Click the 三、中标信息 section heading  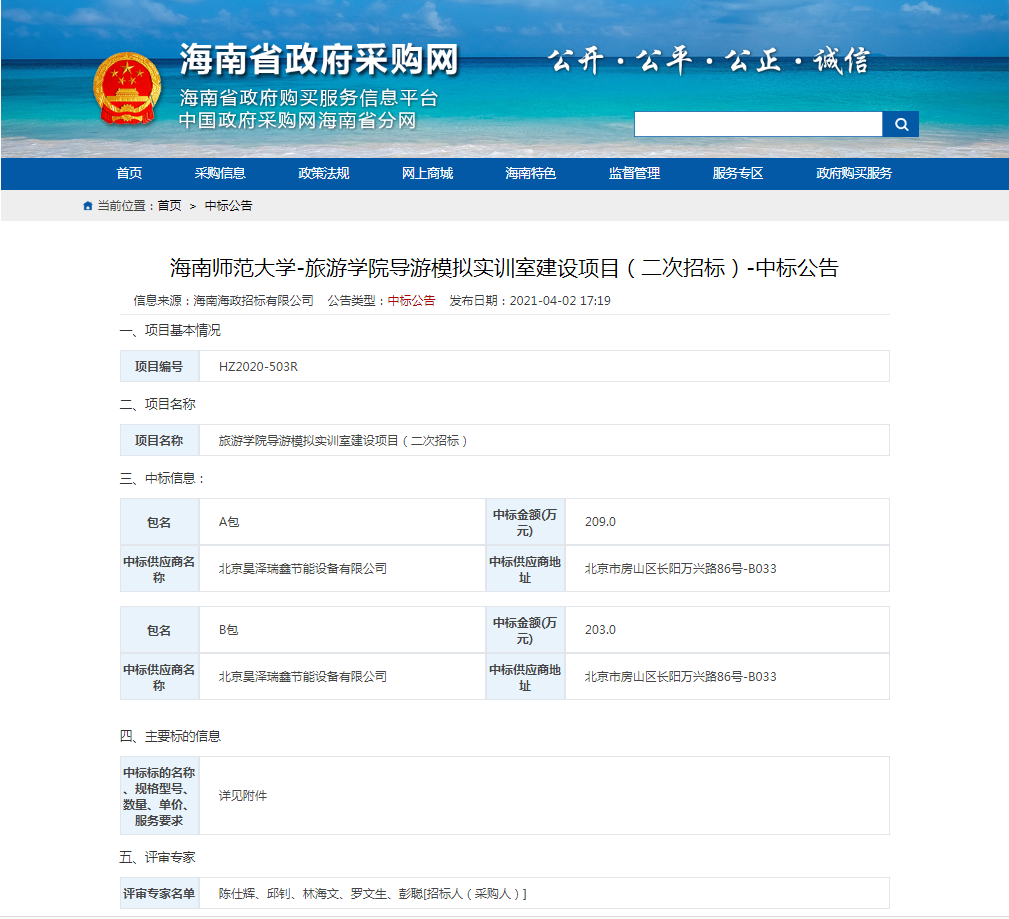[162, 479]
